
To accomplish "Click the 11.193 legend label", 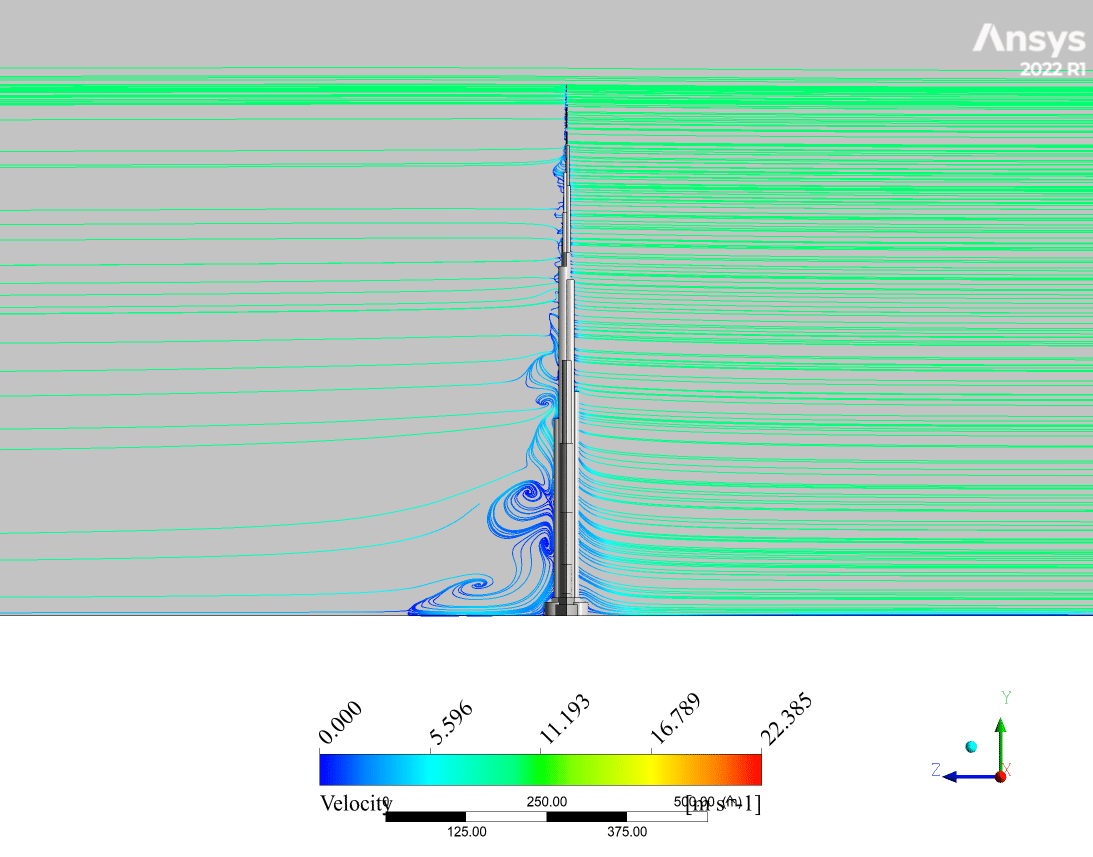I will [563, 720].
